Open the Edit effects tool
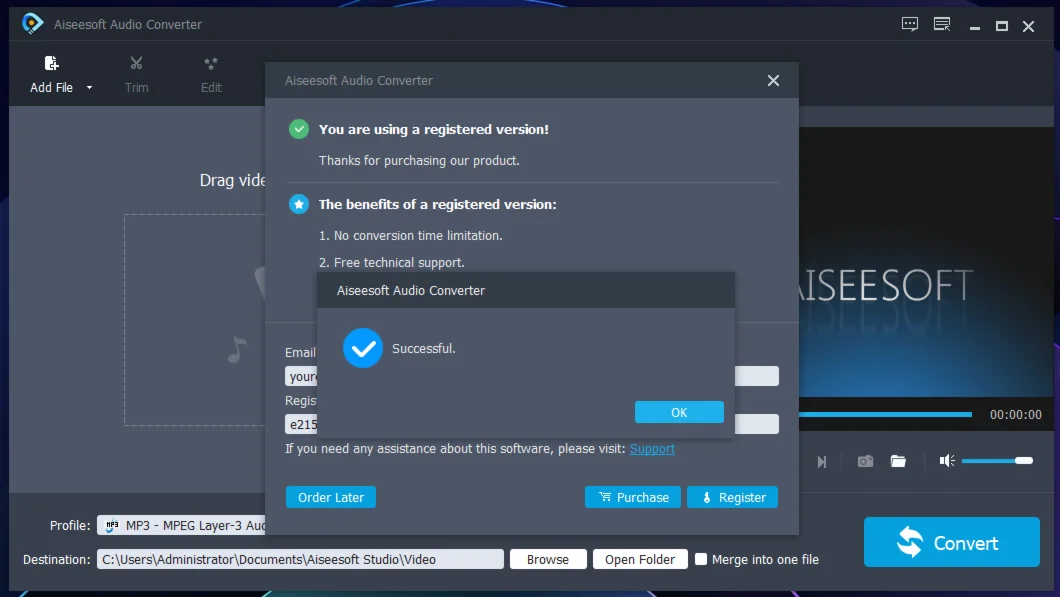This screenshot has height=597, width=1060. [x=211, y=74]
